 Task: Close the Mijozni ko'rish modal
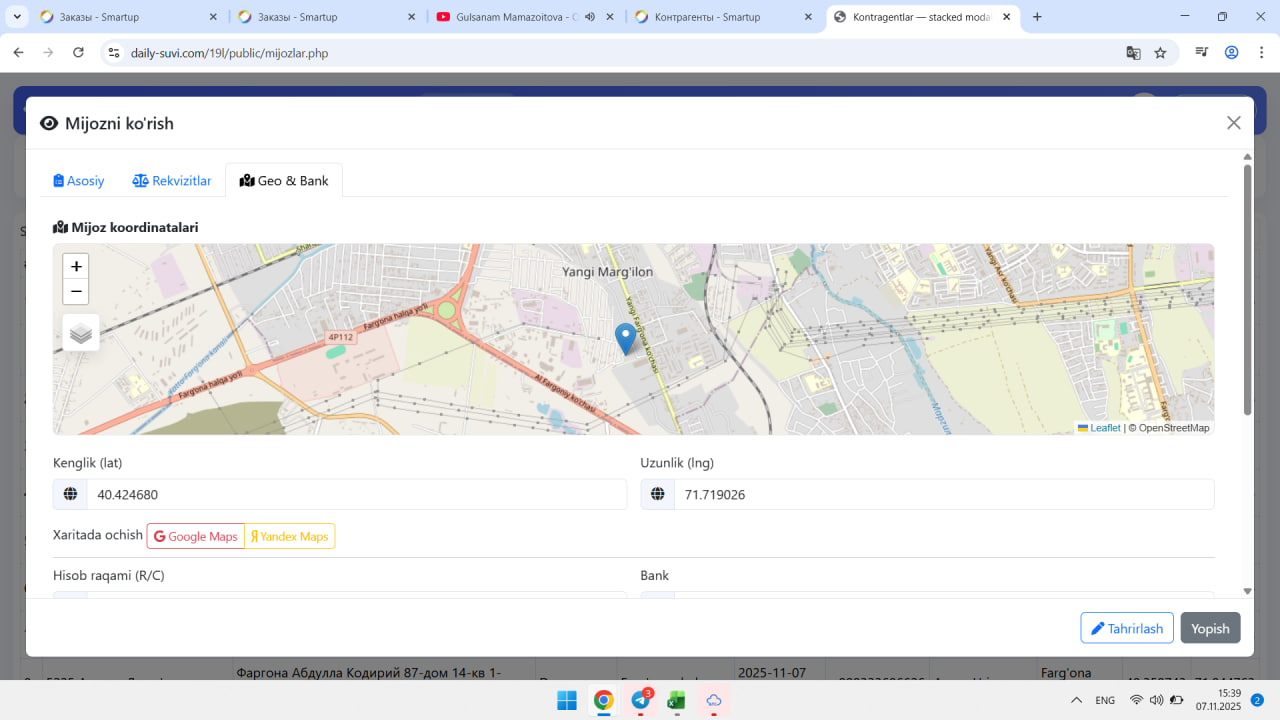(x=1233, y=123)
